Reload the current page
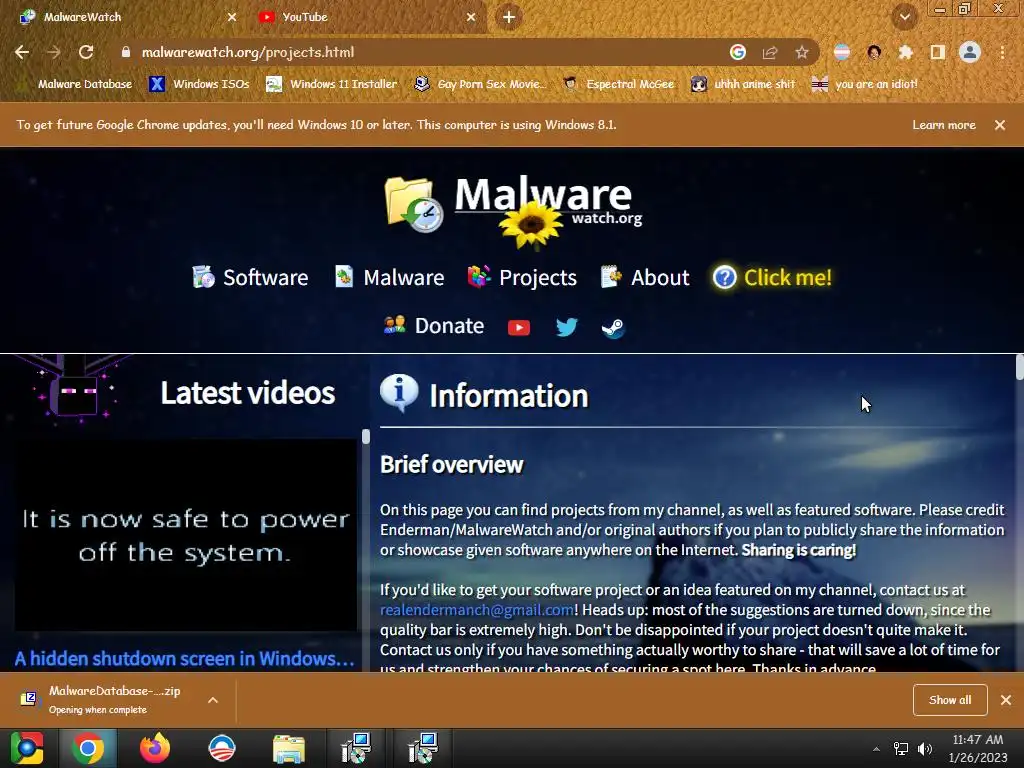Image resolution: width=1024 pixels, height=768 pixels. pyautogui.click(x=86, y=52)
